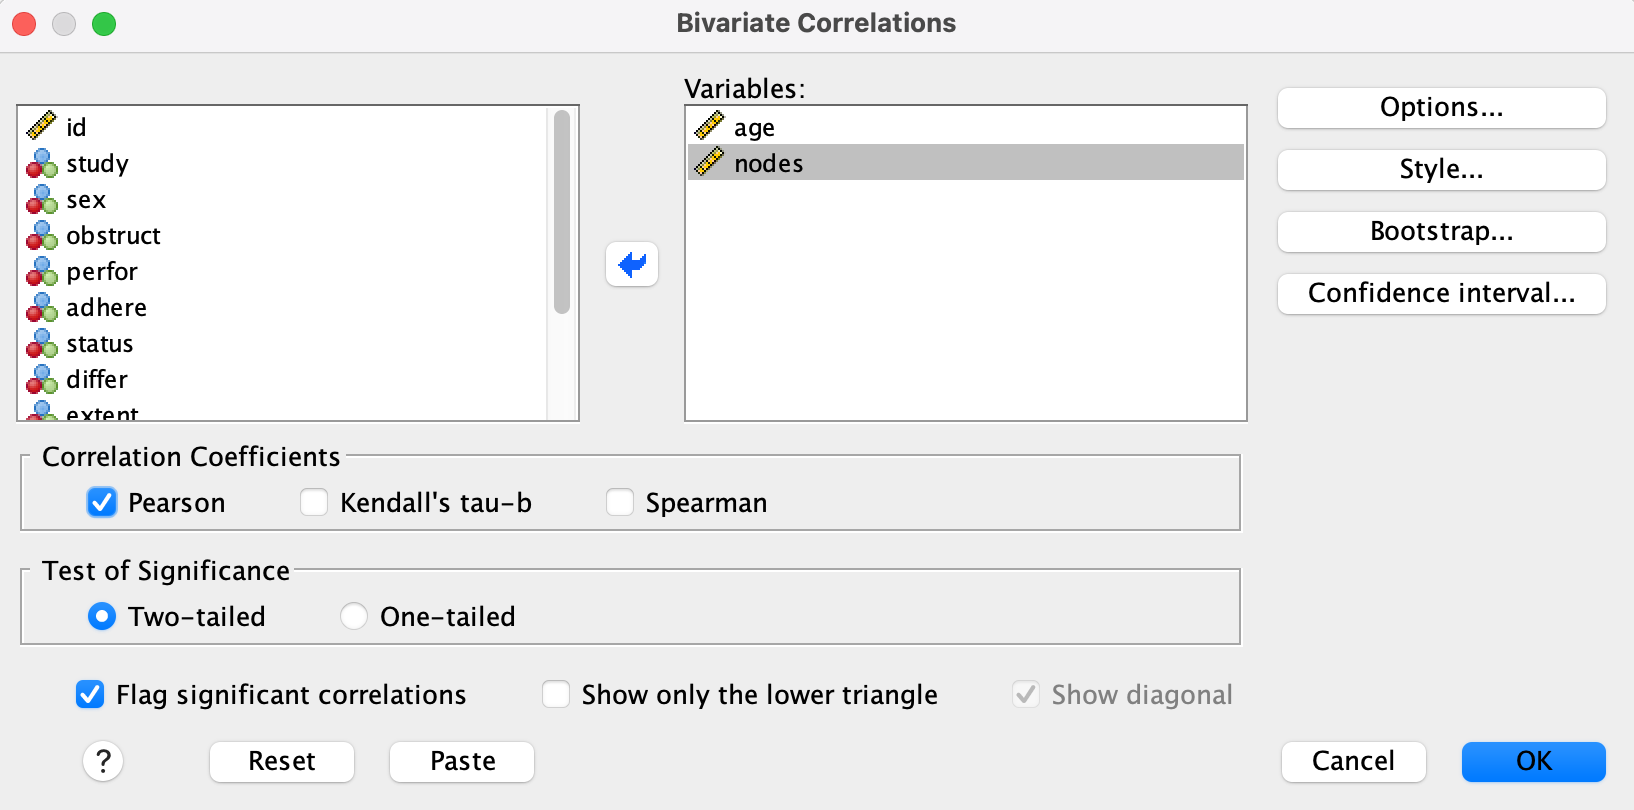
Task: Open the Bootstrap settings
Action: coord(1441,231)
